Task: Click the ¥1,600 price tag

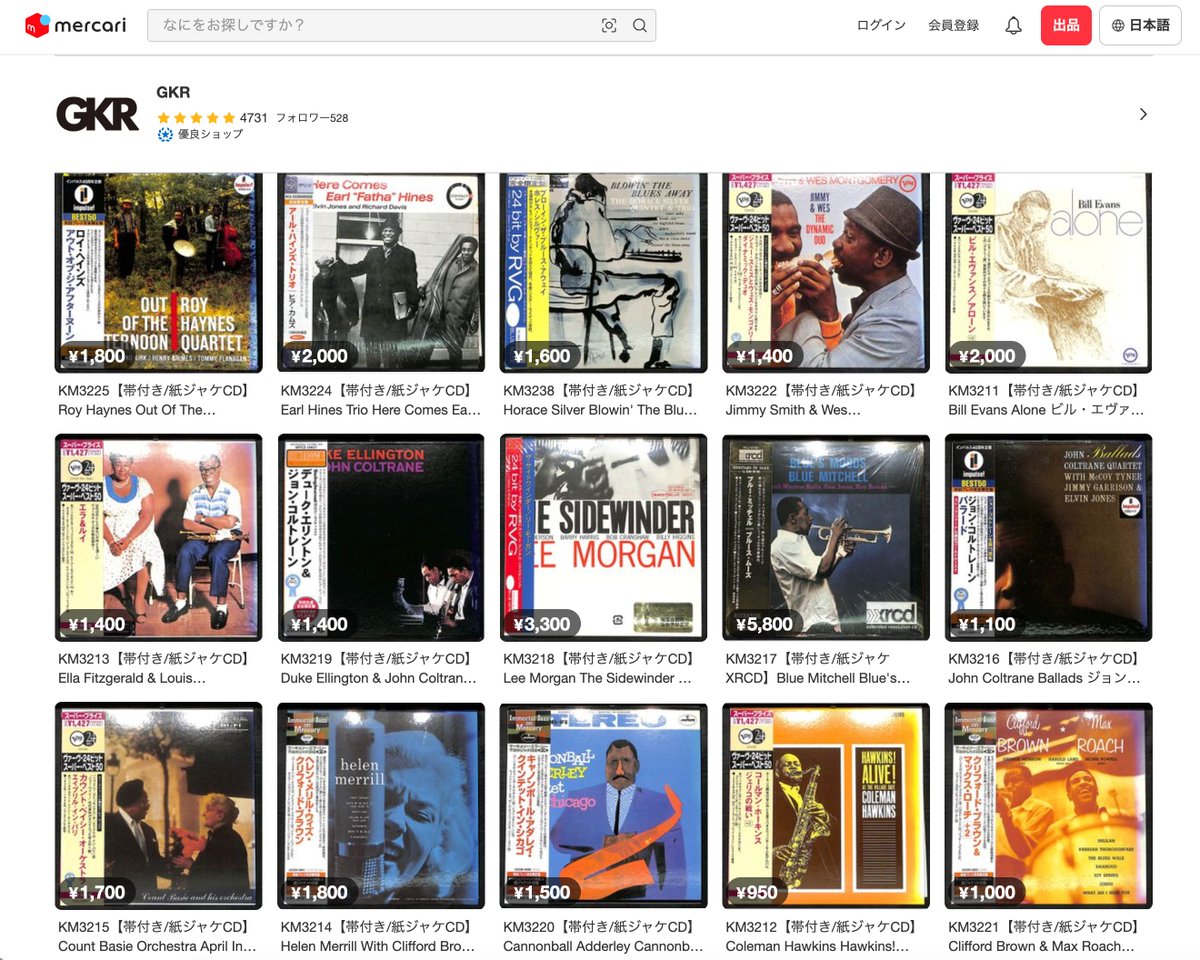Action: point(542,356)
